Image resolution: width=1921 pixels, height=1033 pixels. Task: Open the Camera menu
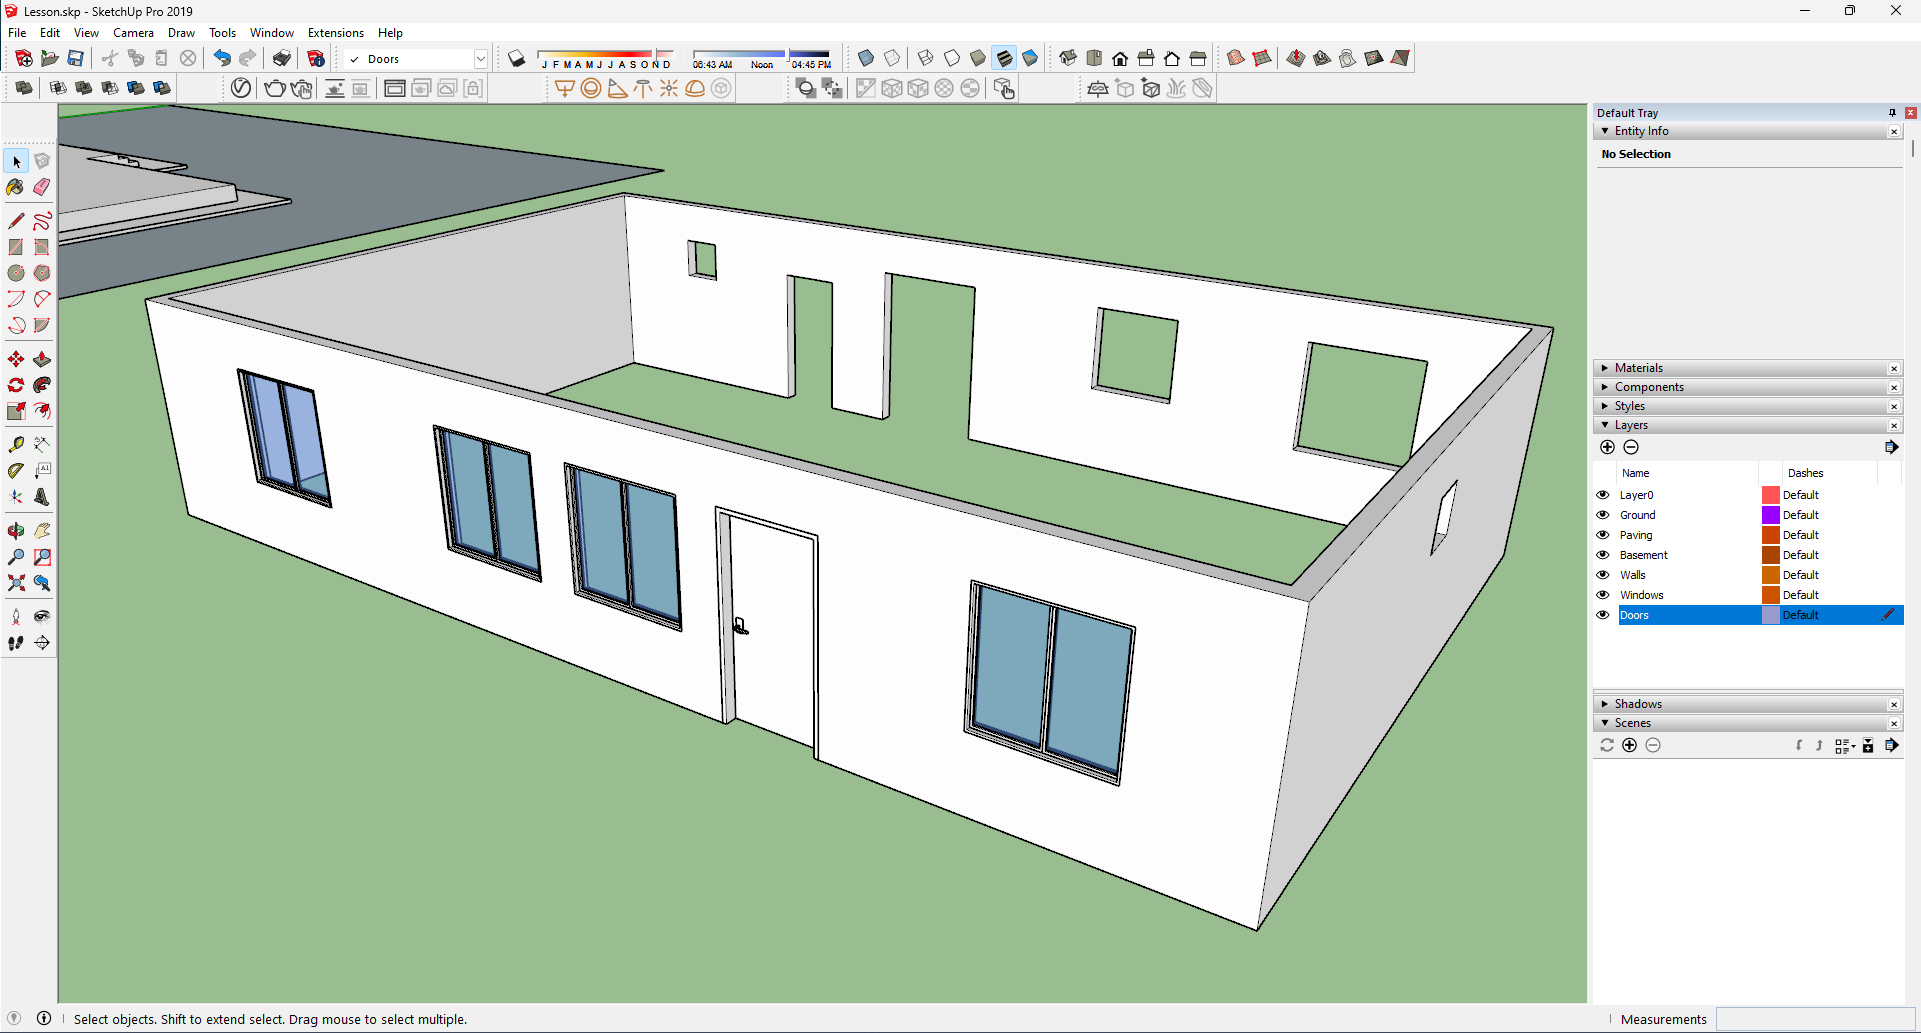point(133,33)
